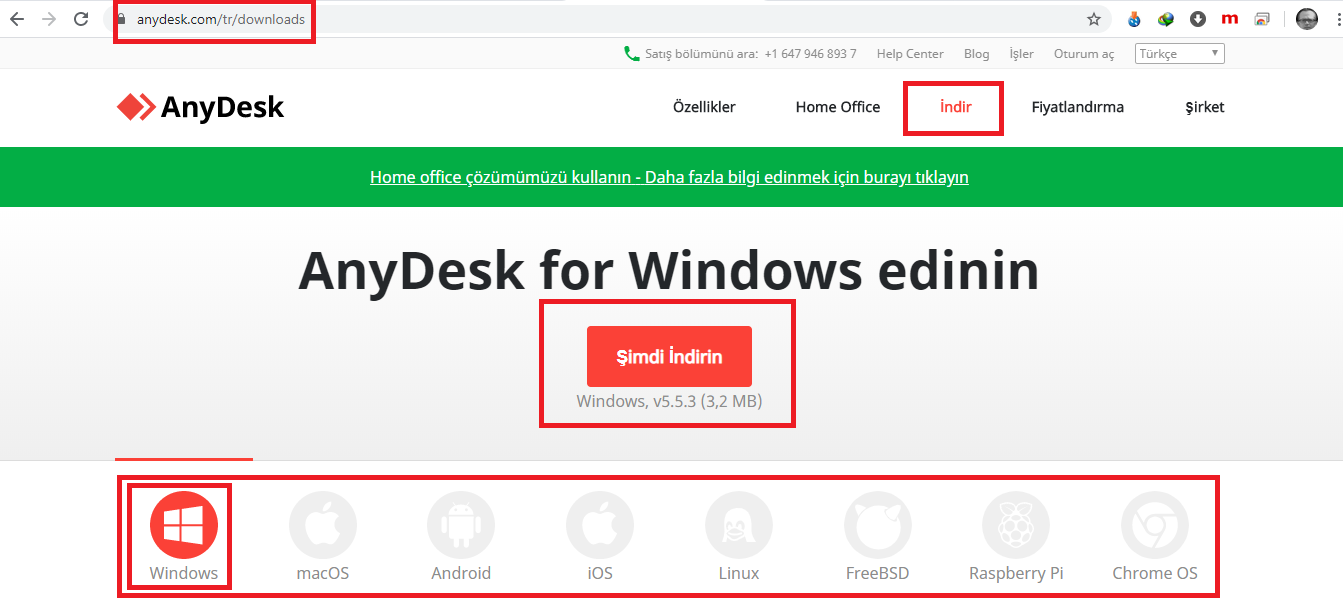Click the browser forward arrow
The image size is (1343, 599).
pyautogui.click(x=49, y=19)
